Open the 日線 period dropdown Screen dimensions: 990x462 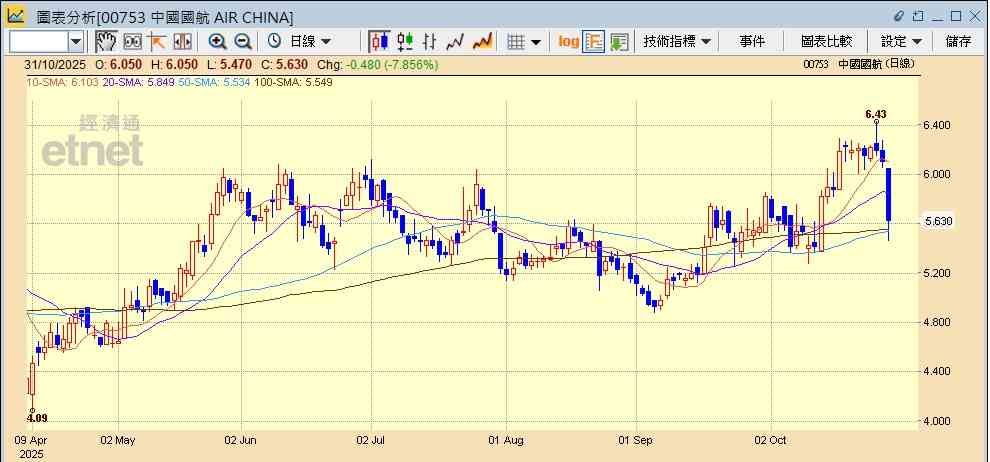(x=310, y=41)
